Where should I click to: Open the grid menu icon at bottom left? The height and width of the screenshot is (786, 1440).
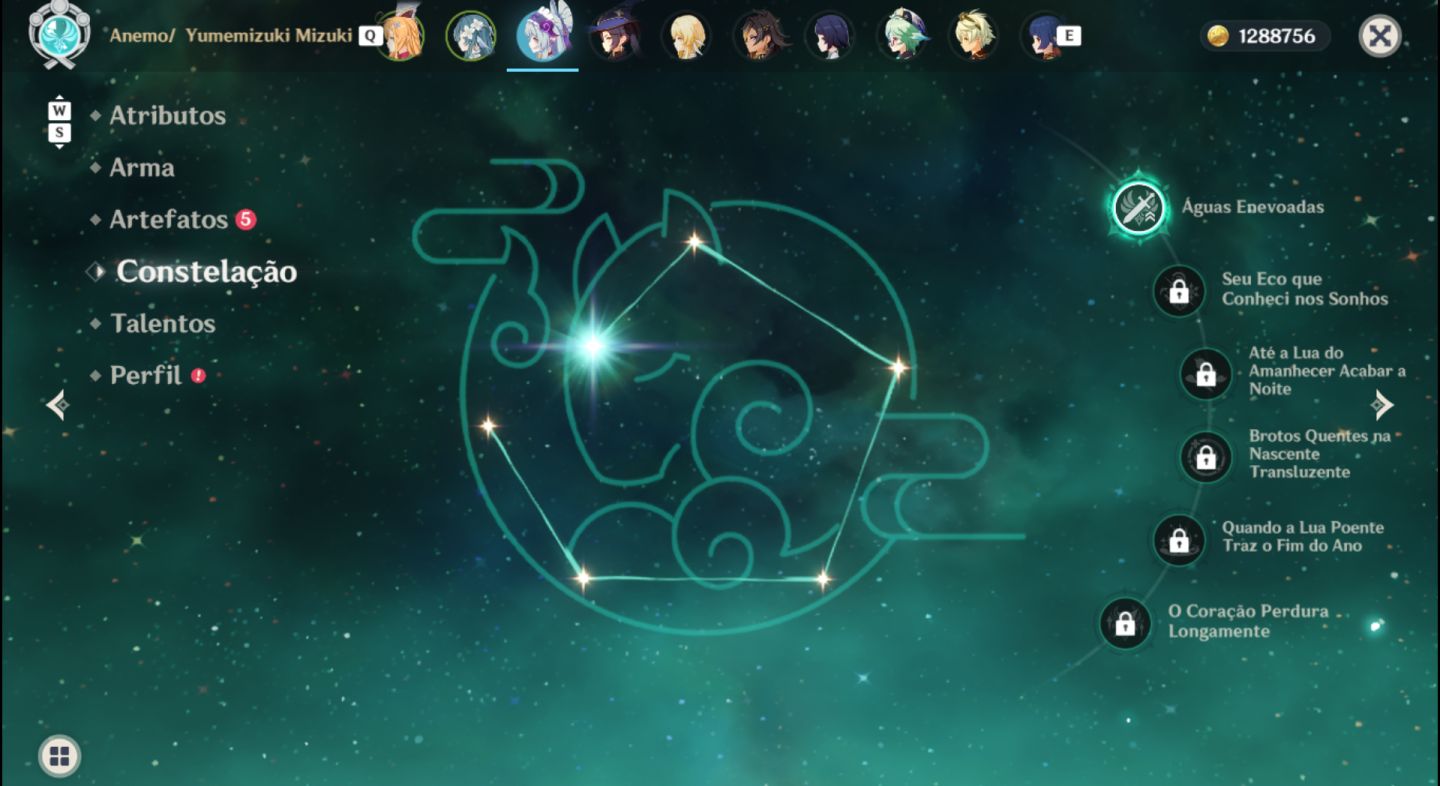(59, 756)
